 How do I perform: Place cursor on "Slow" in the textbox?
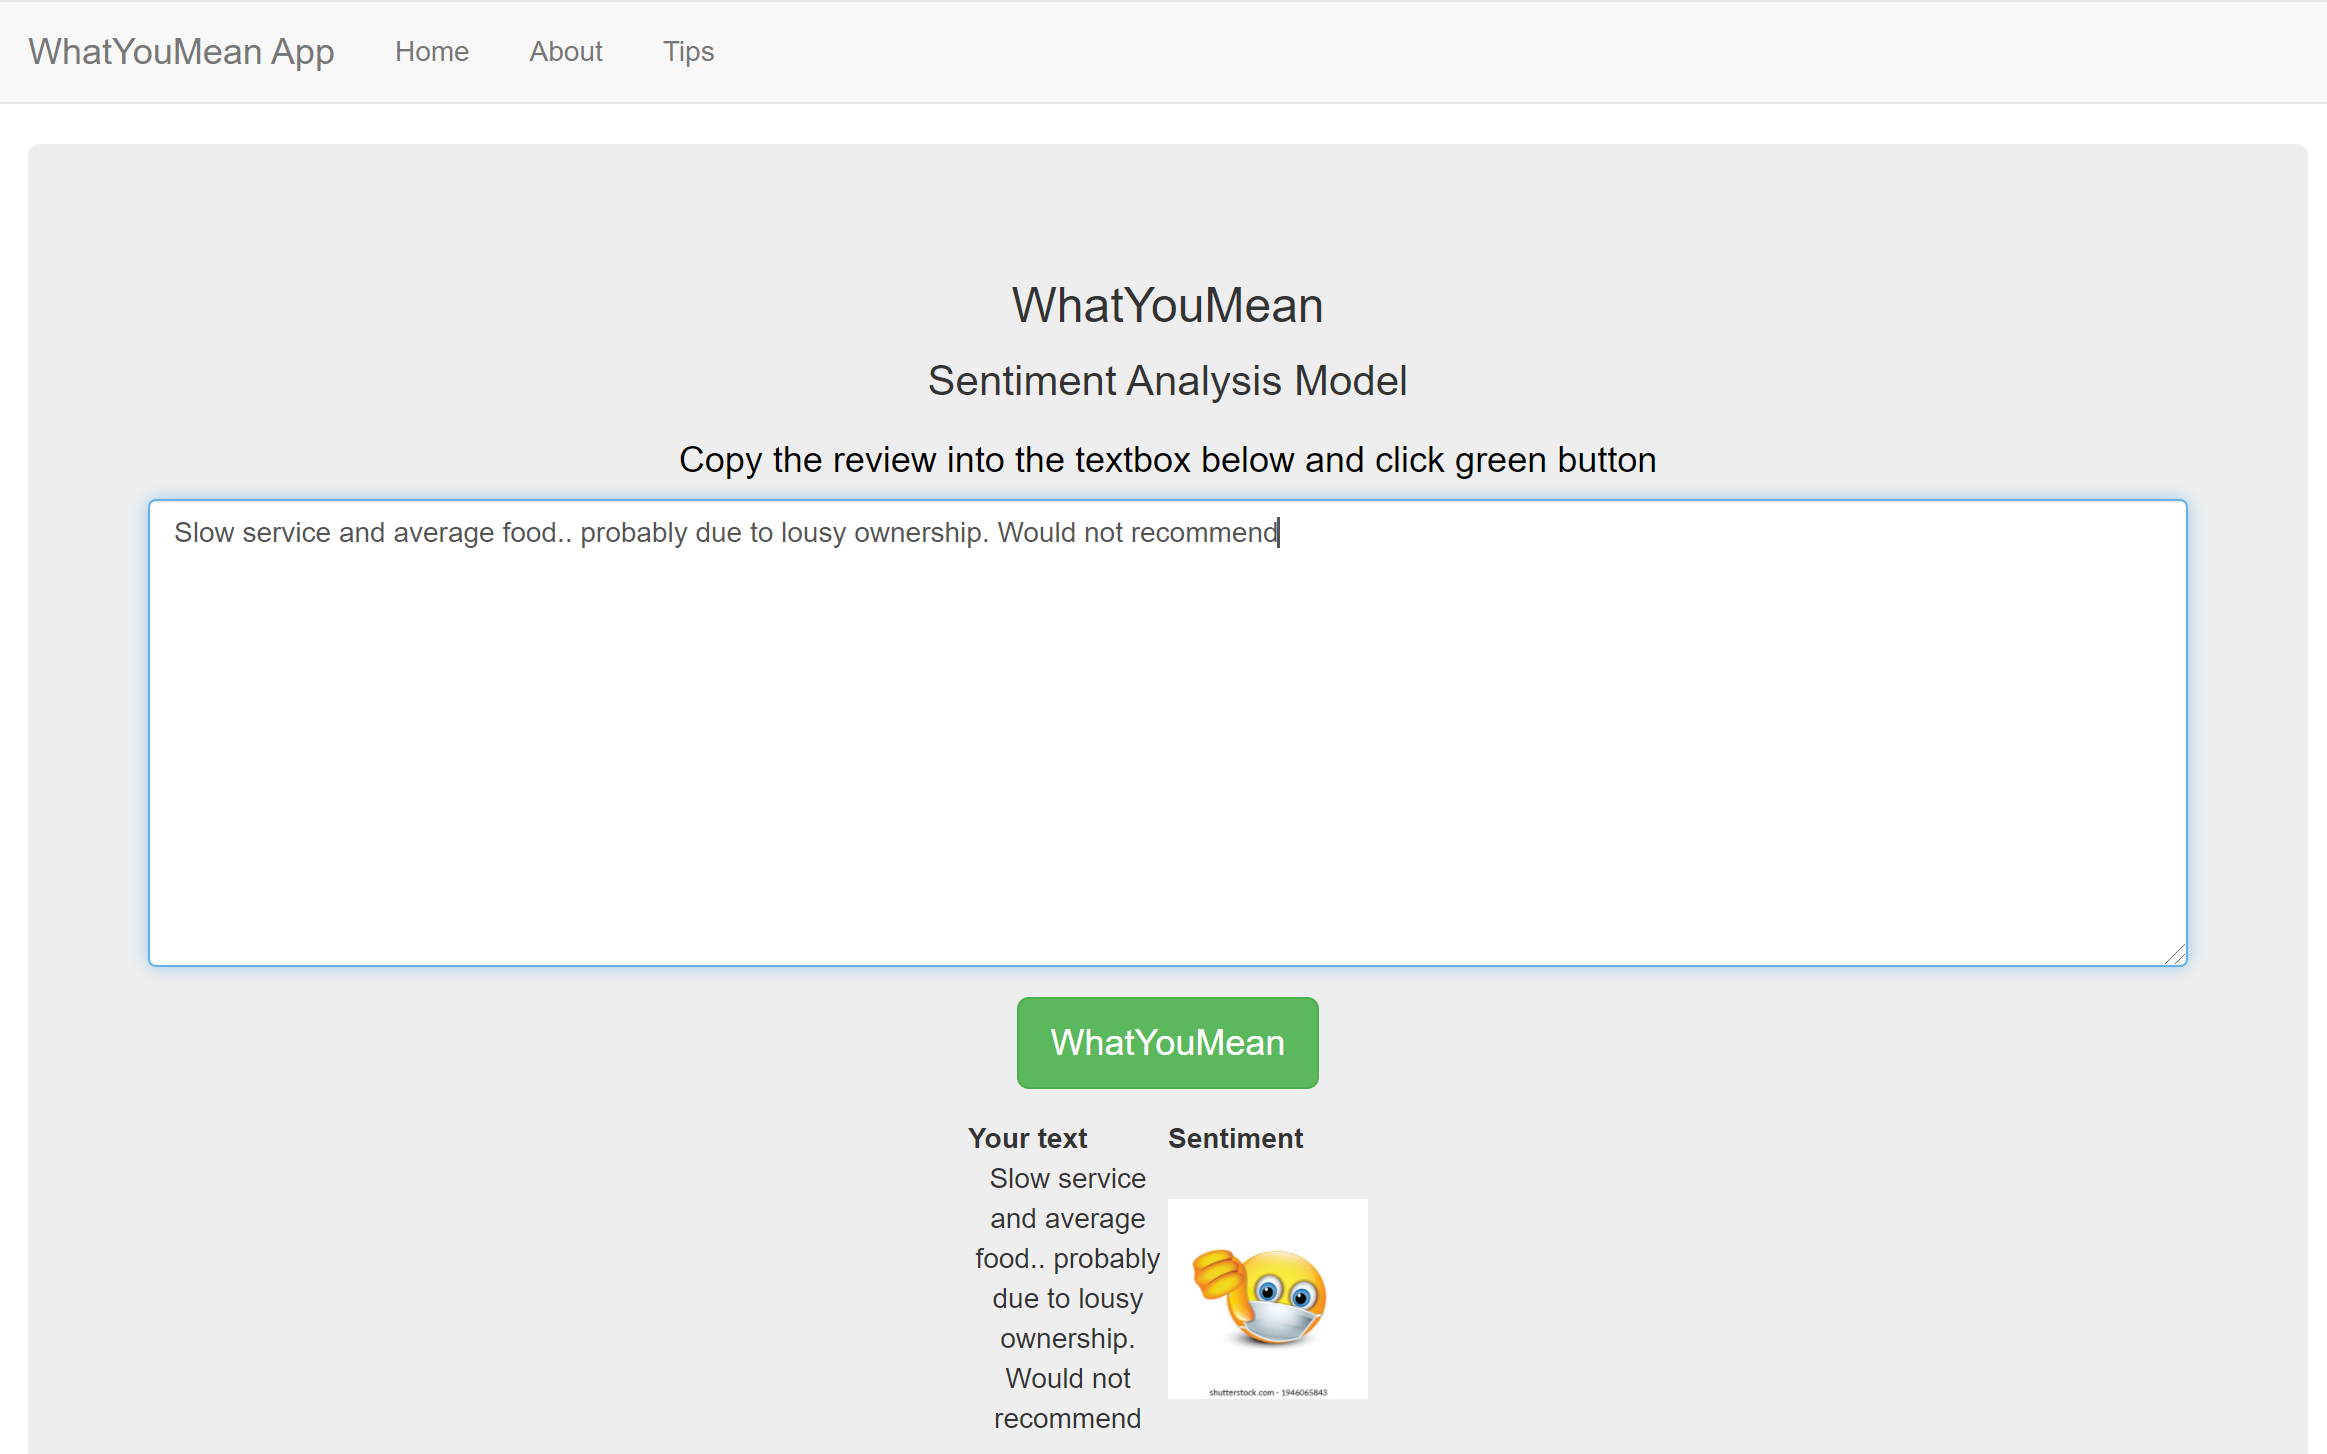pos(204,533)
